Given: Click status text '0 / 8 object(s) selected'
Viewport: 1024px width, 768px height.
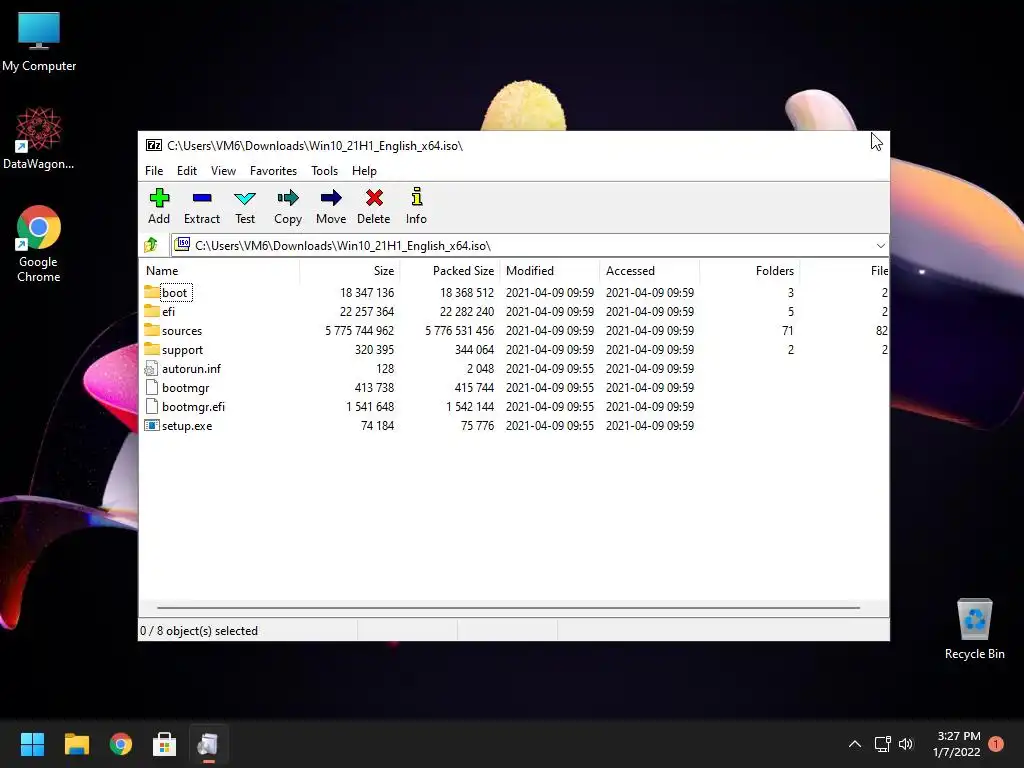Looking at the screenshot, I should click(x=199, y=631).
